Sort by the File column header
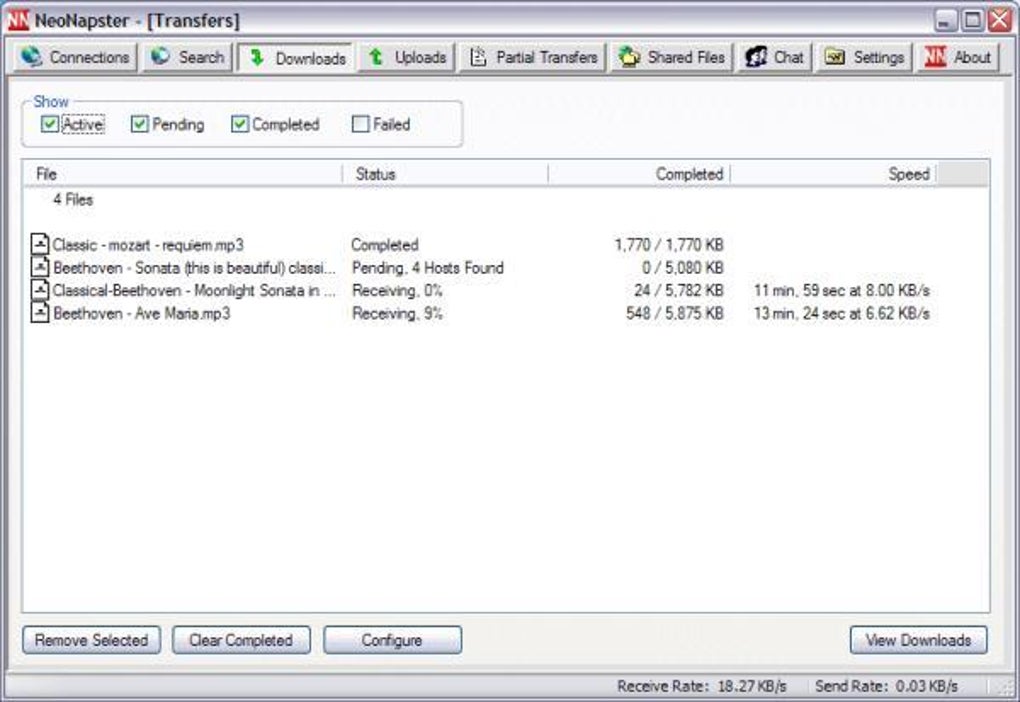 coord(183,174)
